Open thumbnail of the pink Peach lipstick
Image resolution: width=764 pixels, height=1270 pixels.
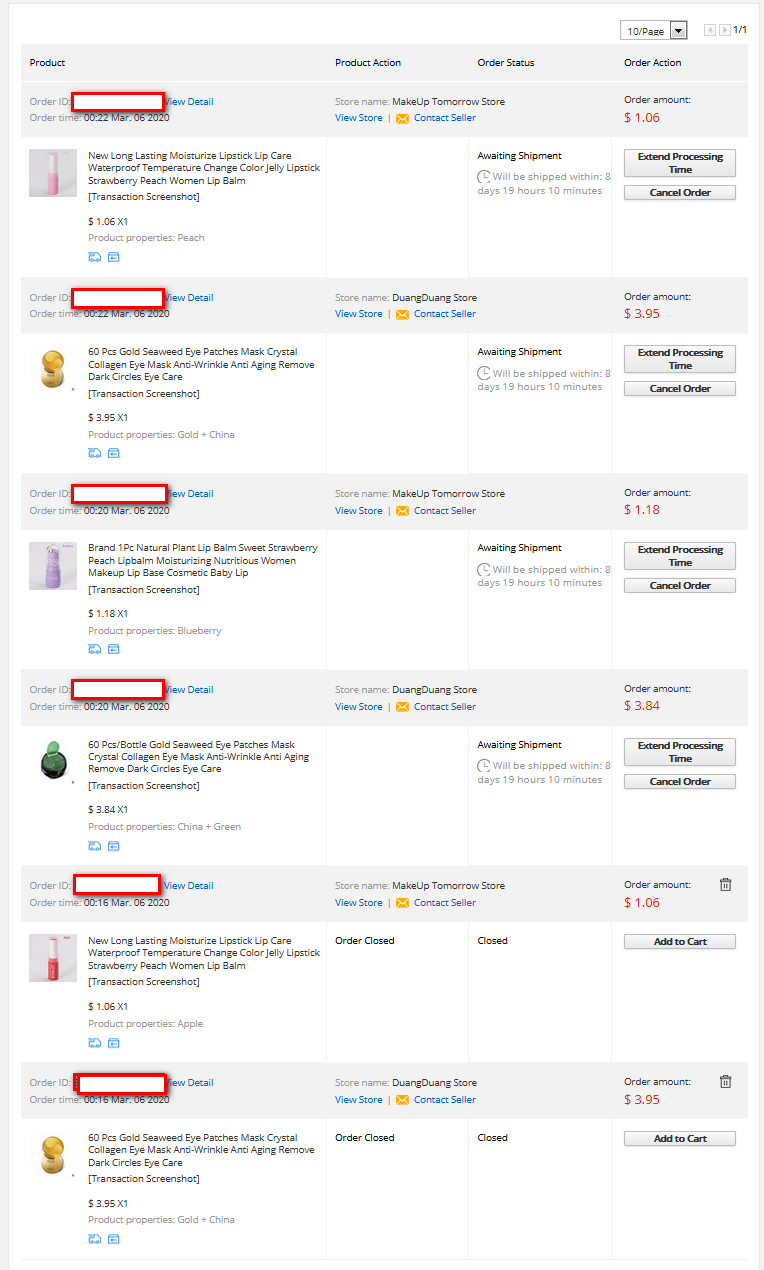click(x=53, y=173)
